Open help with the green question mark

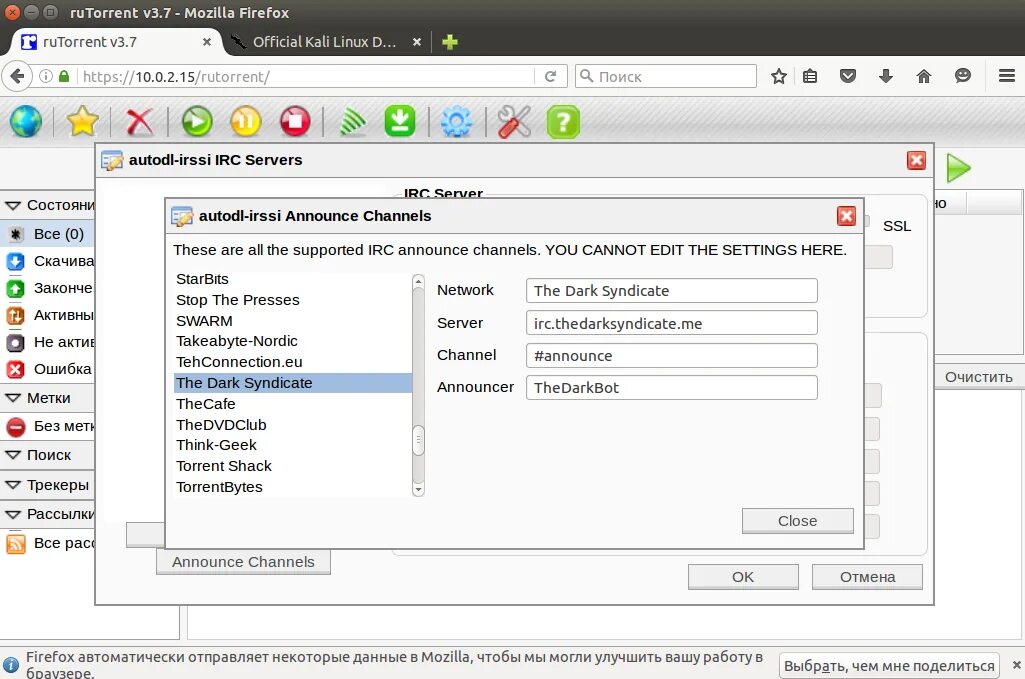(563, 122)
